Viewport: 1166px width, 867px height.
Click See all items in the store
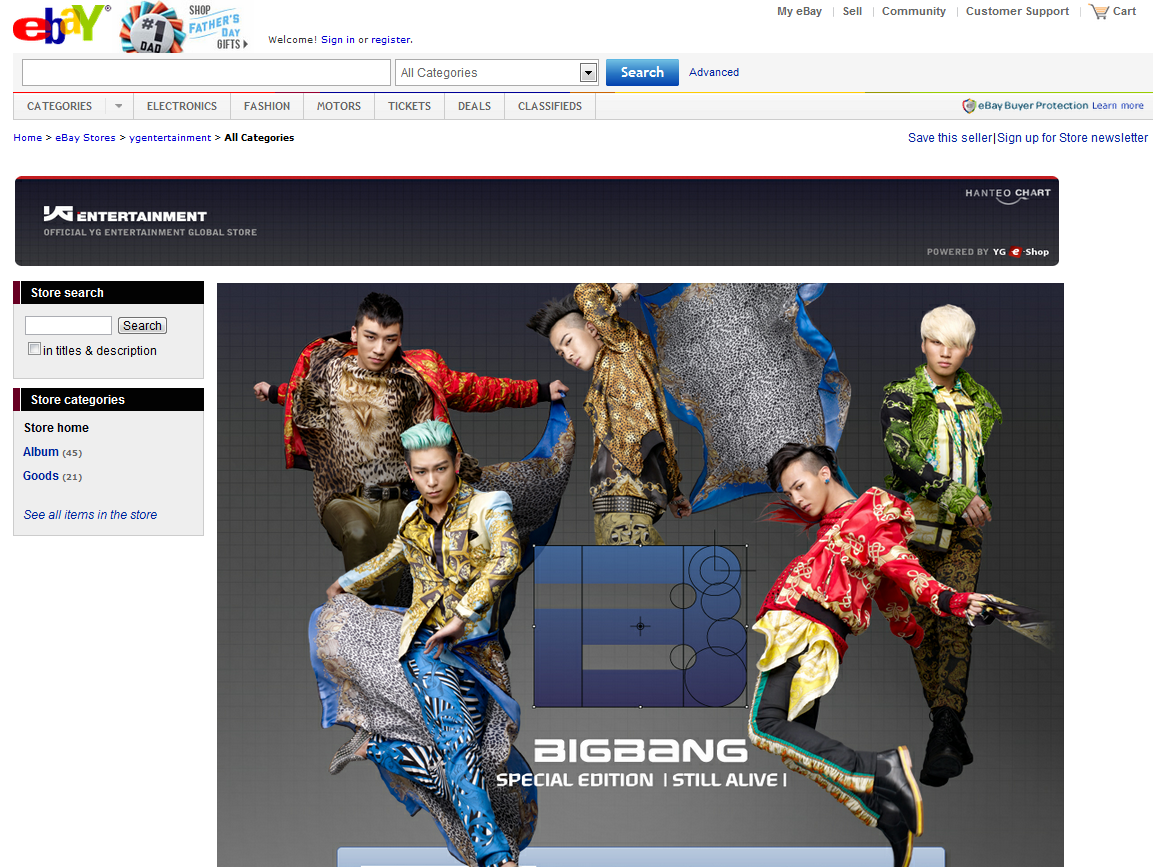pyautogui.click(x=90, y=515)
